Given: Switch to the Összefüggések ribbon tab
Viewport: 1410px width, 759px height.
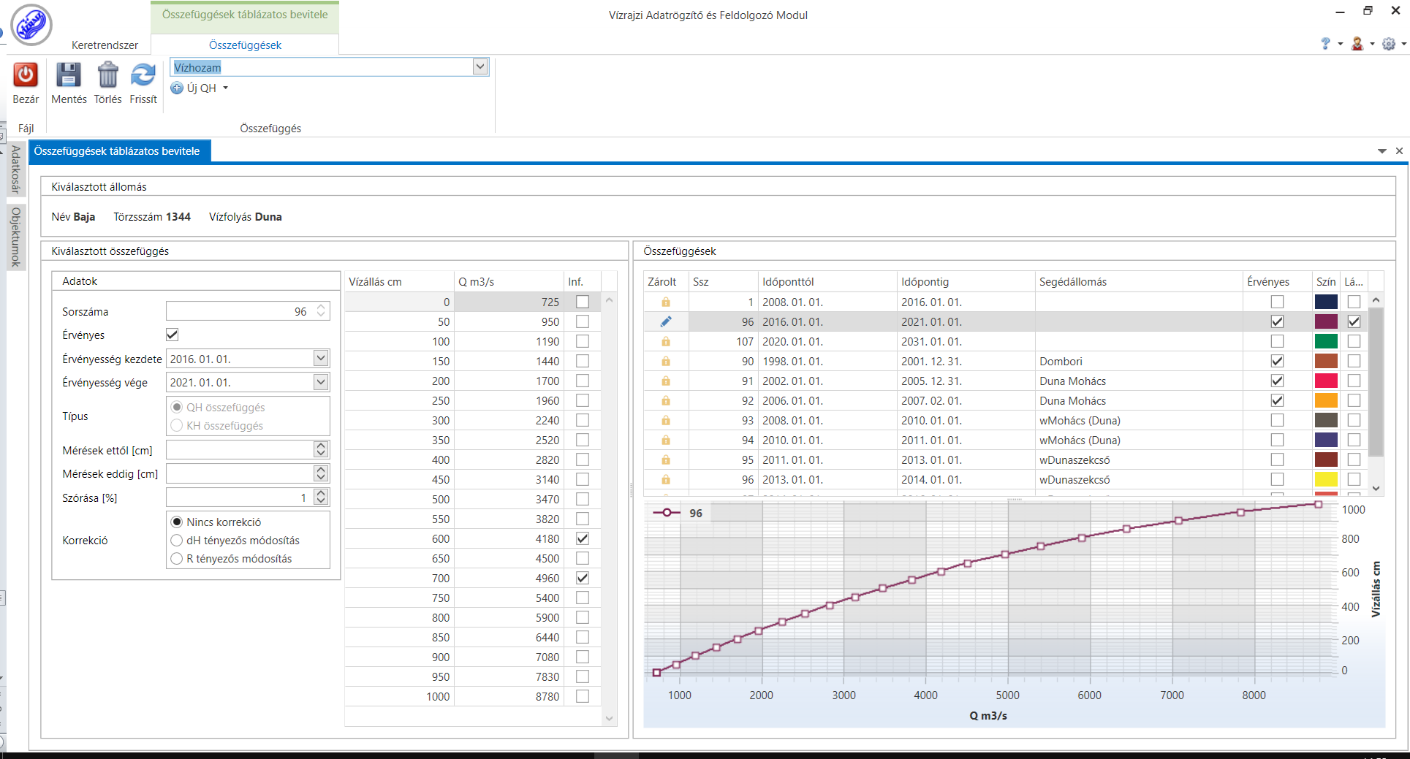Looking at the screenshot, I should tap(245, 45).
